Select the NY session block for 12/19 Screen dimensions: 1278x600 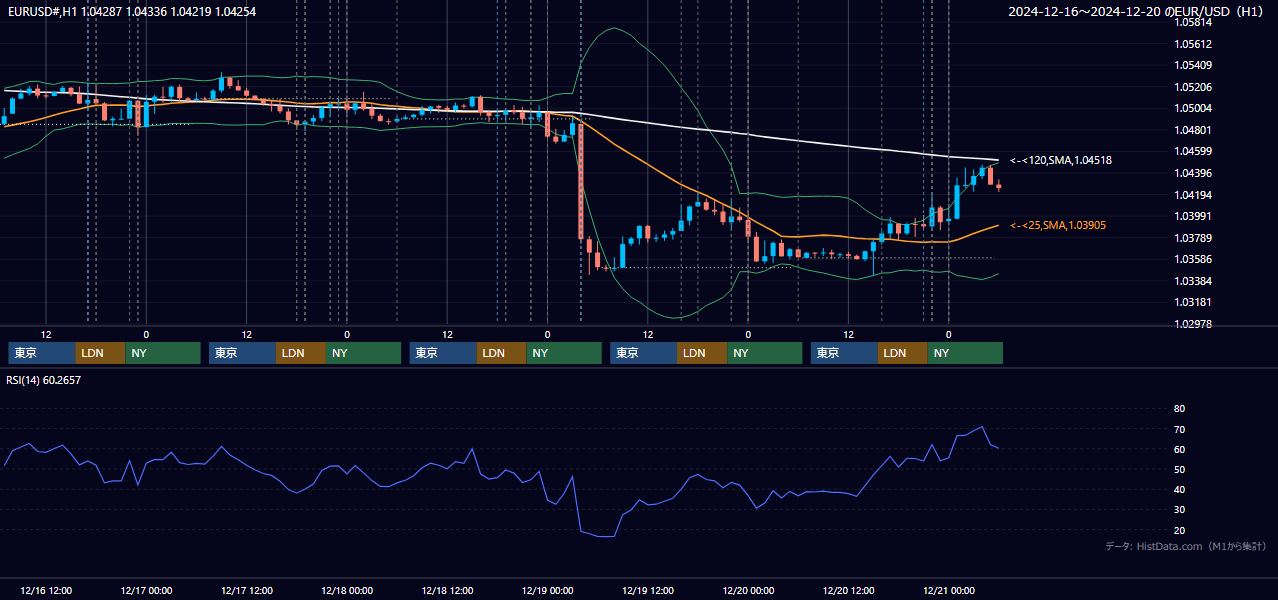point(765,353)
